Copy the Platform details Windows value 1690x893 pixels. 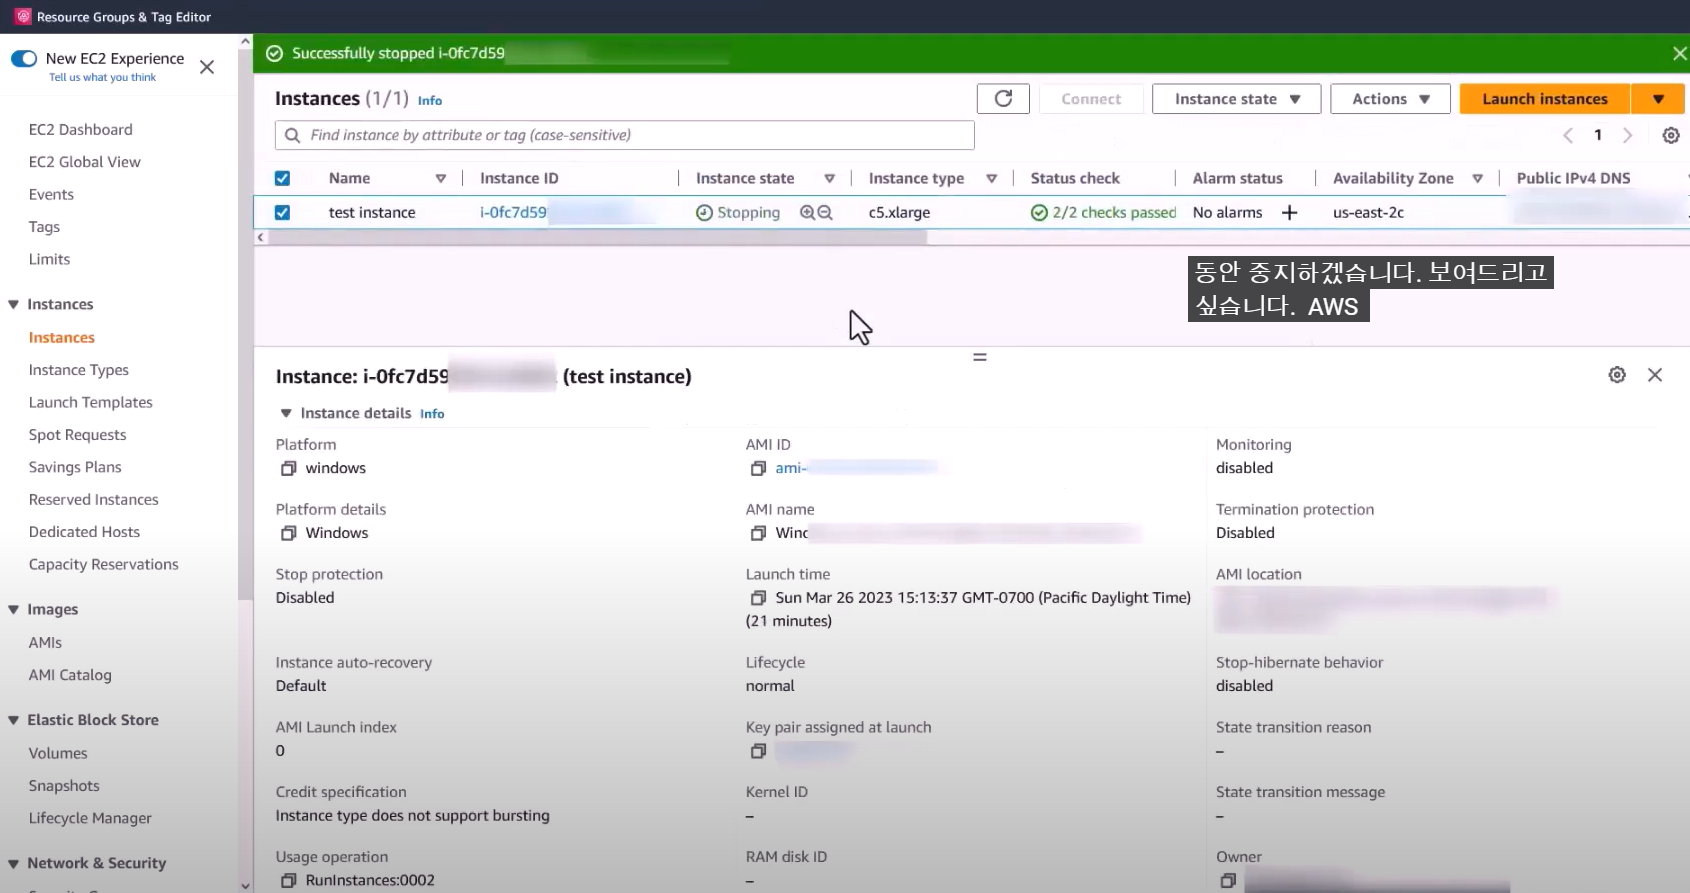289,533
